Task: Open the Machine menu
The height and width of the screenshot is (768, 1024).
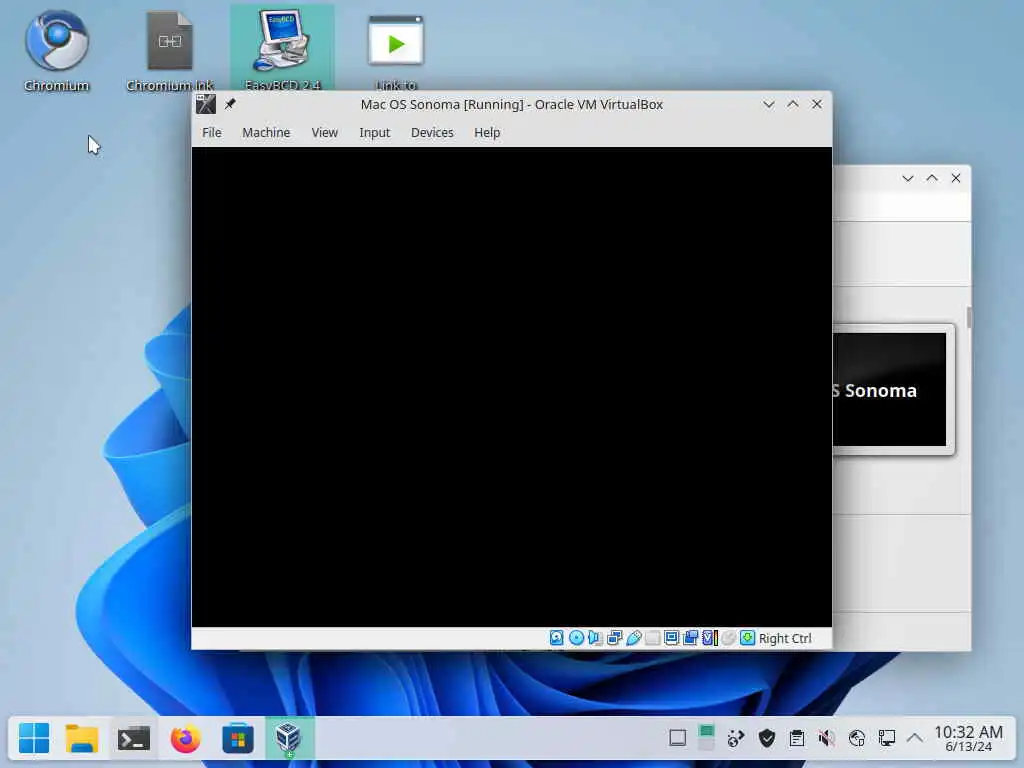Action: (266, 133)
